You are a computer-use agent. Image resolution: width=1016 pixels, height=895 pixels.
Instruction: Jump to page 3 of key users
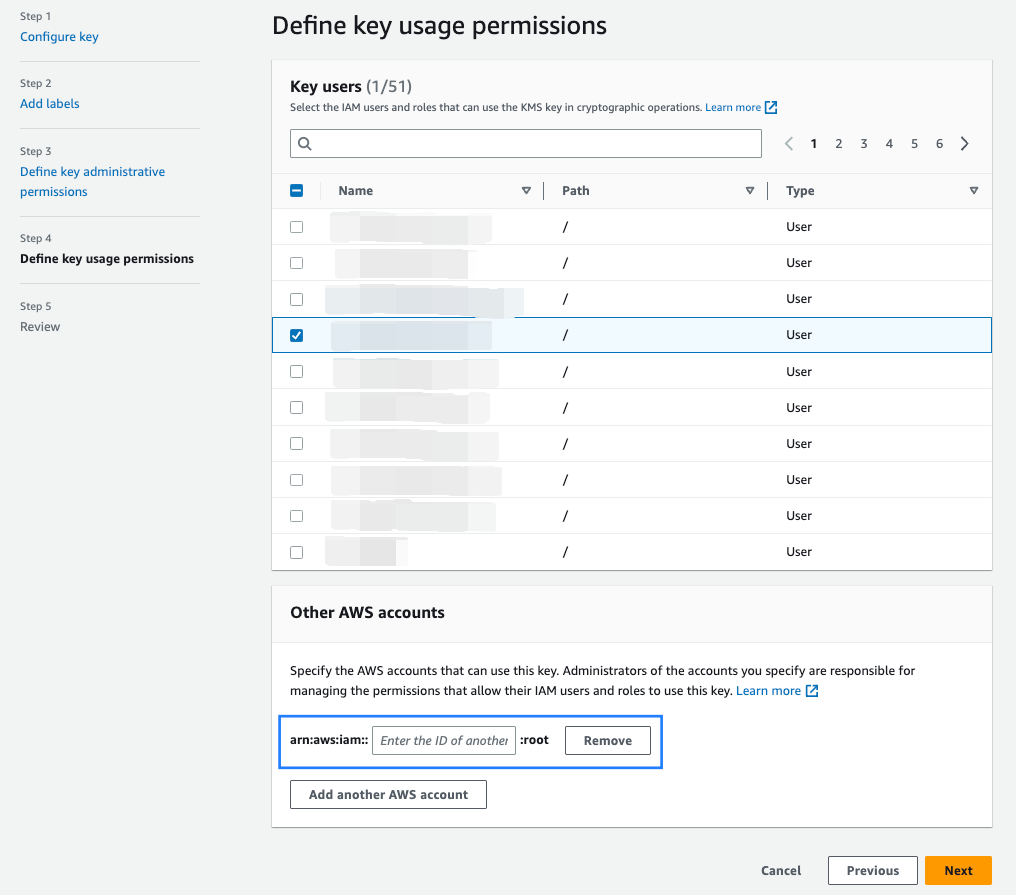point(864,144)
